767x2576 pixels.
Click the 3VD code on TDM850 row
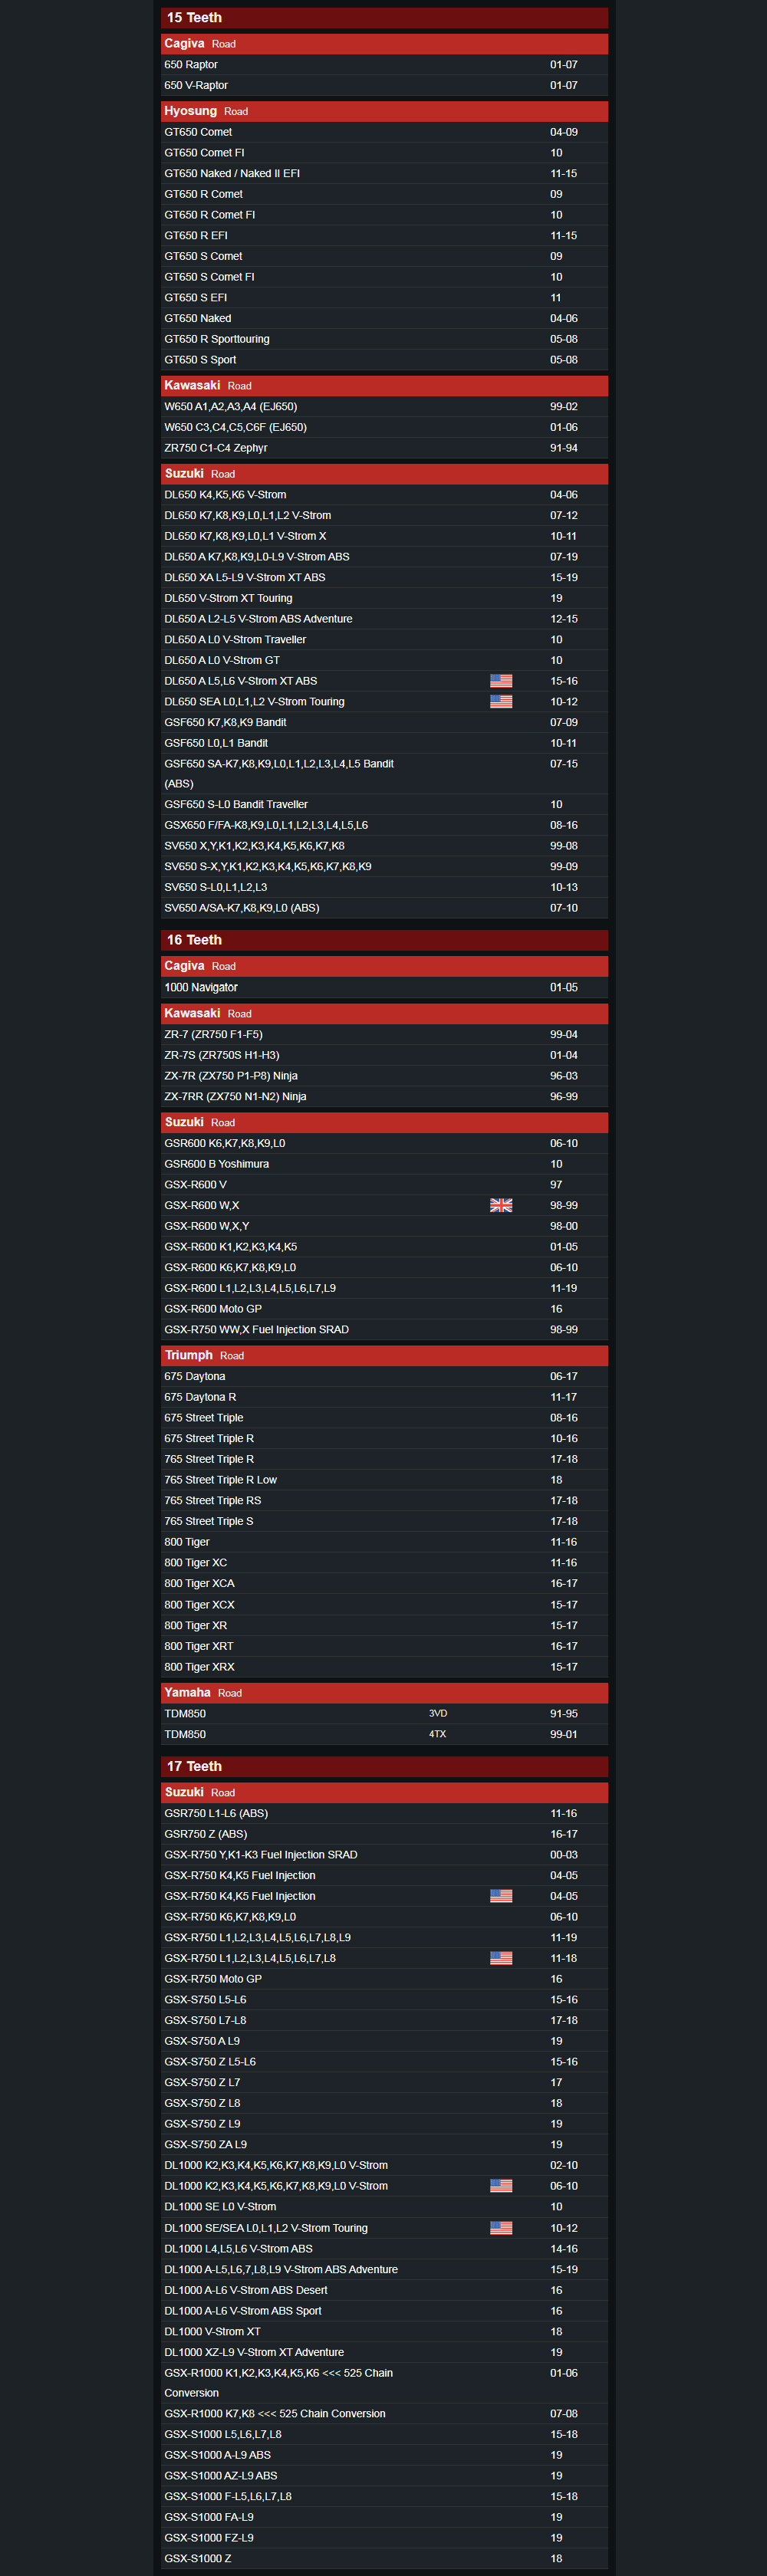[x=438, y=1714]
